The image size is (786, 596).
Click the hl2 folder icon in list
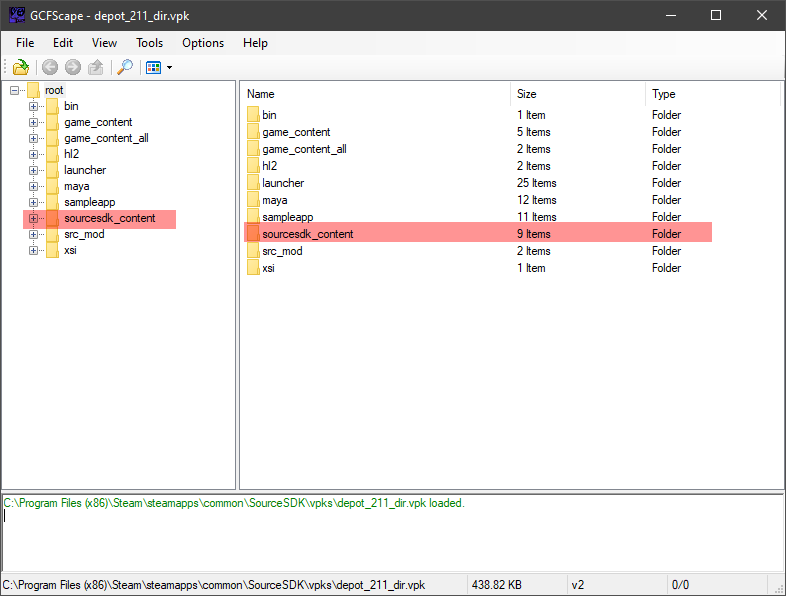253,166
